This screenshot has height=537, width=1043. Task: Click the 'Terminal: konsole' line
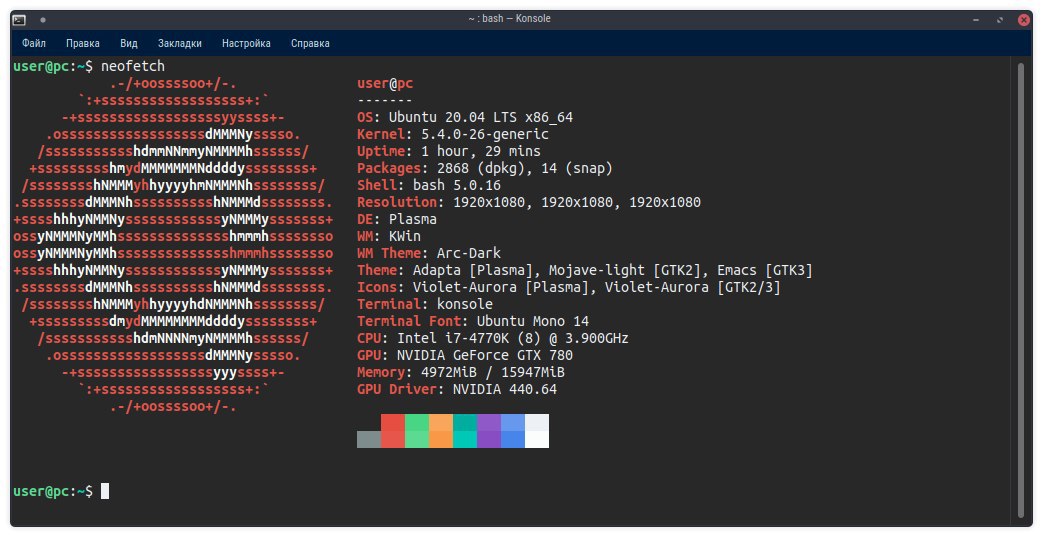(x=425, y=304)
